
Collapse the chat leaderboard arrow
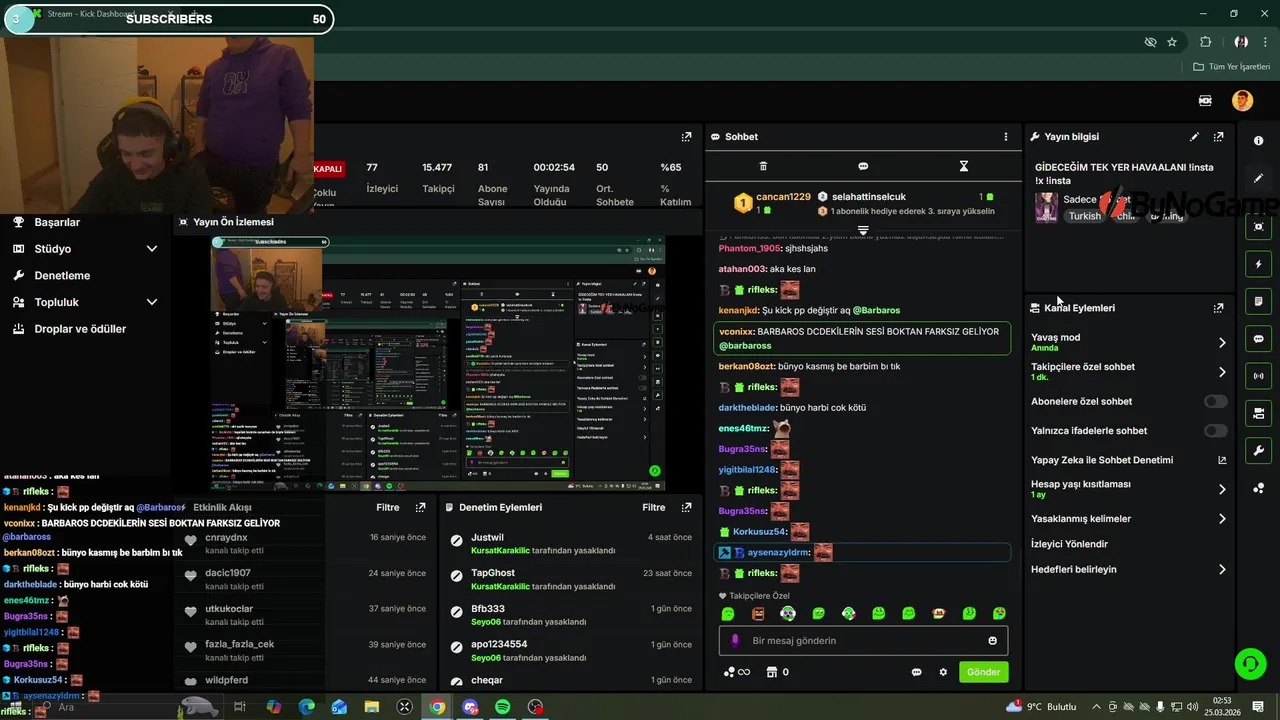[863, 229]
